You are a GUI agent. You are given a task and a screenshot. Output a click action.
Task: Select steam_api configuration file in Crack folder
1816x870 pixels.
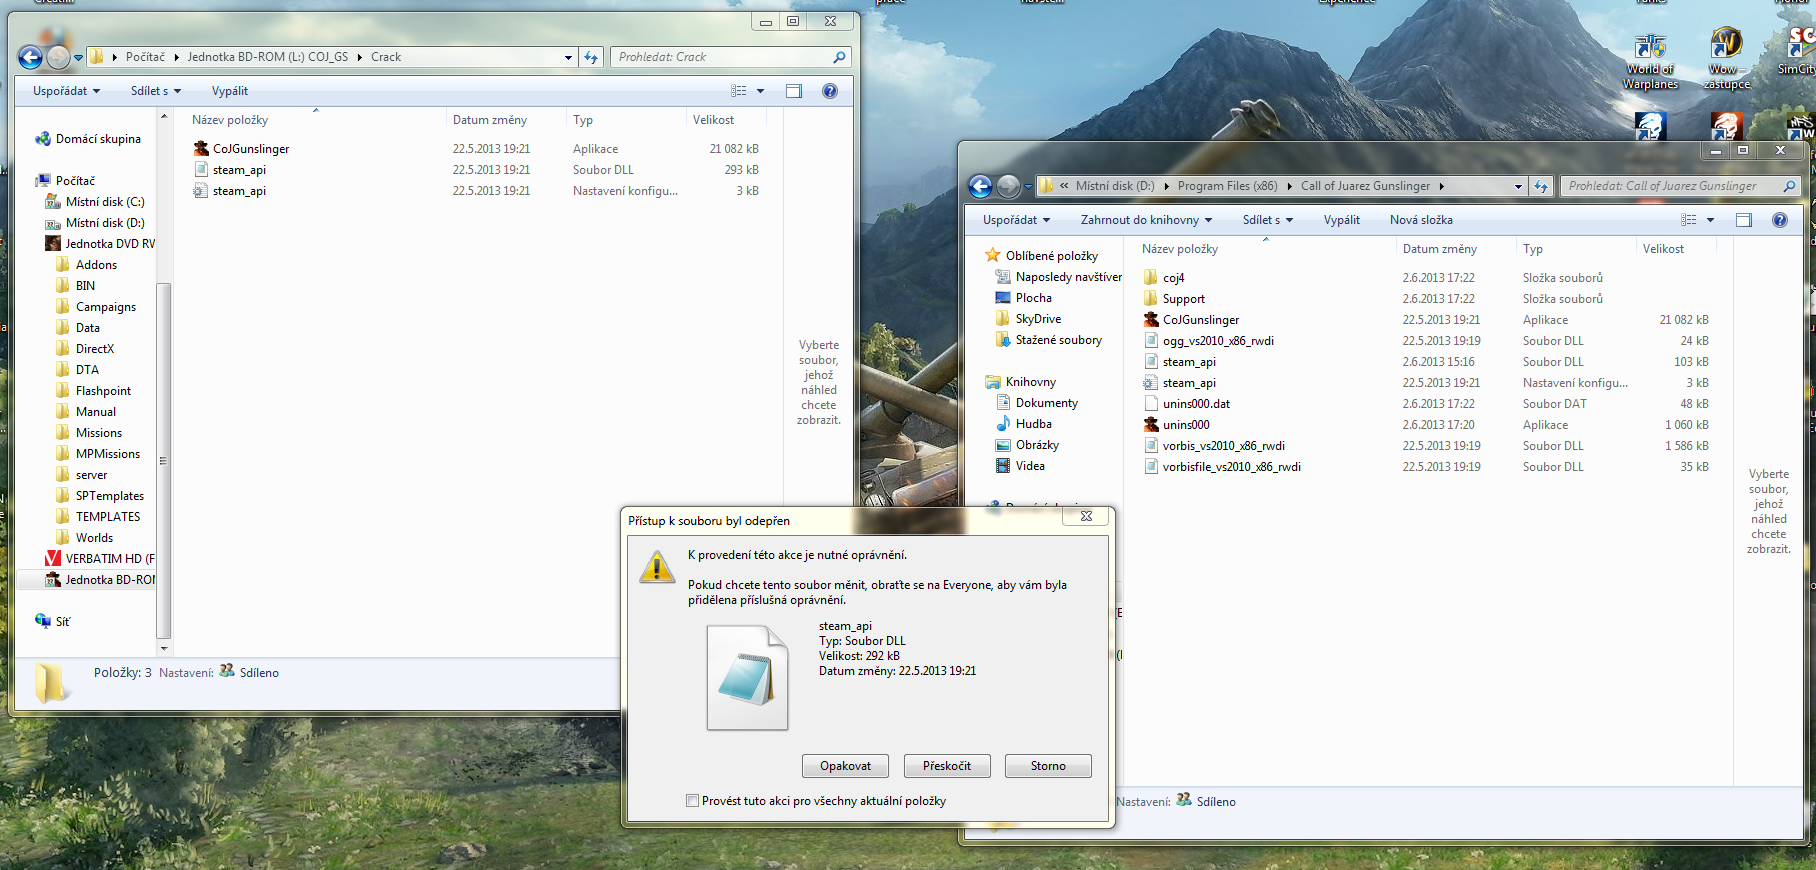pos(239,191)
